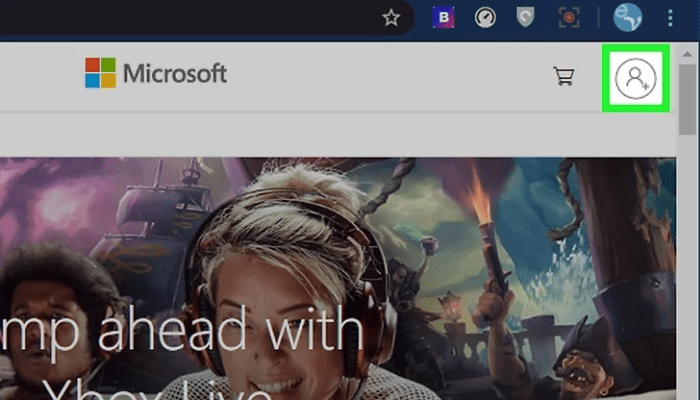Go to the Microsoft wordmark link
The width and height of the screenshot is (700, 400).
click(x=174, y=73)
